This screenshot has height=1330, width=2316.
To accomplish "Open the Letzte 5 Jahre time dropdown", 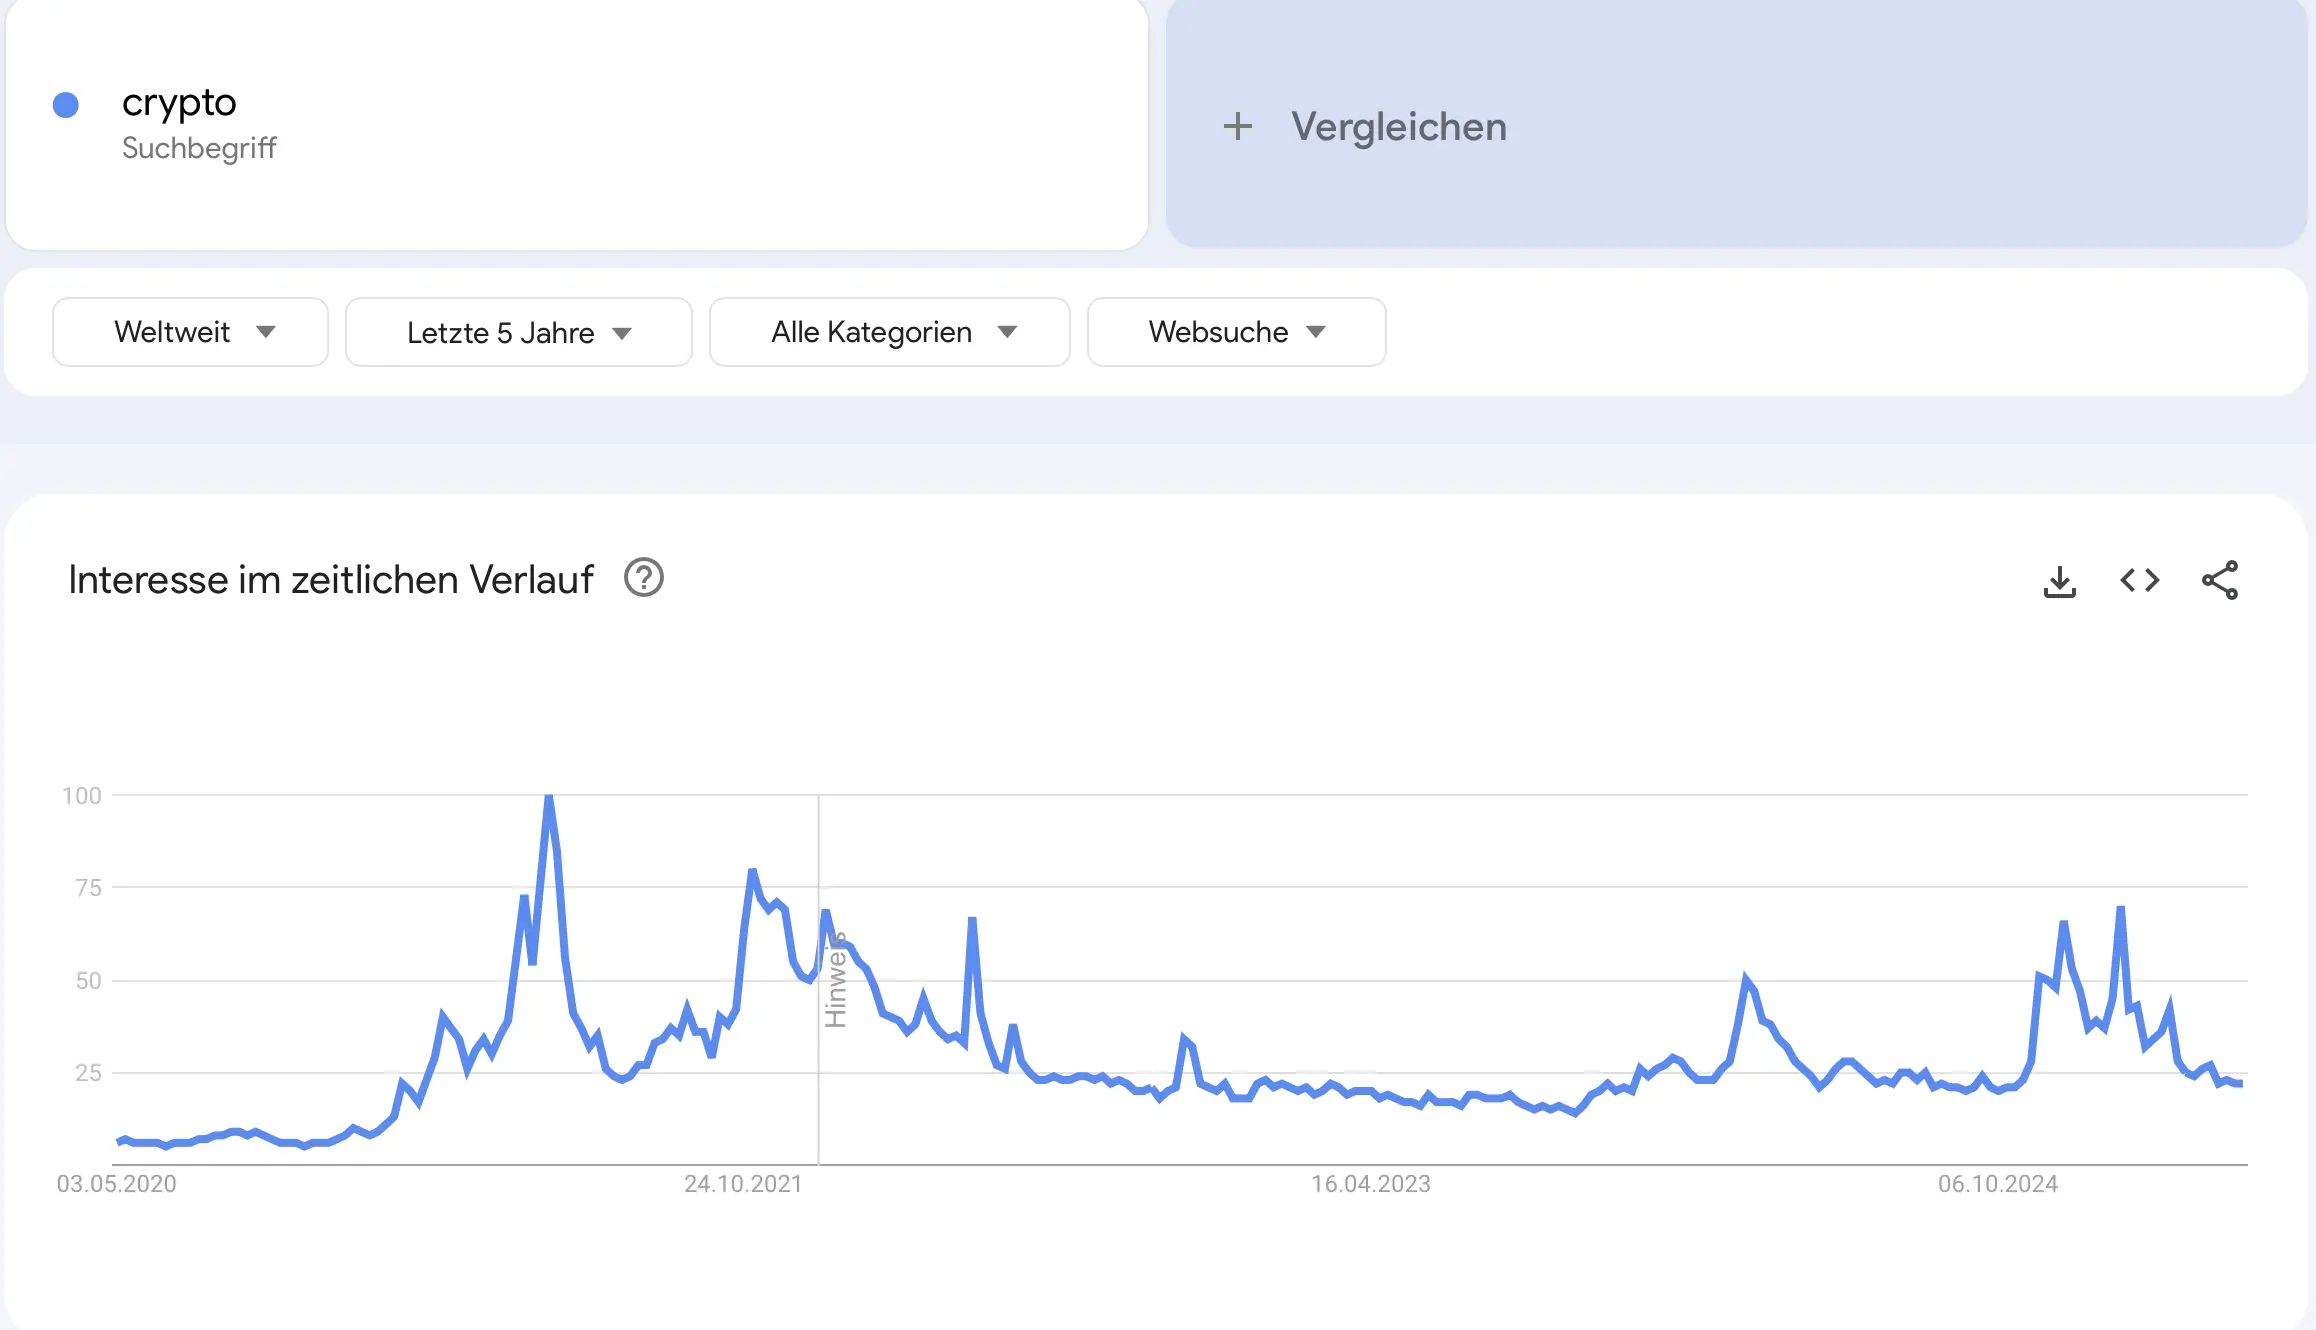I will click(518, 332).
